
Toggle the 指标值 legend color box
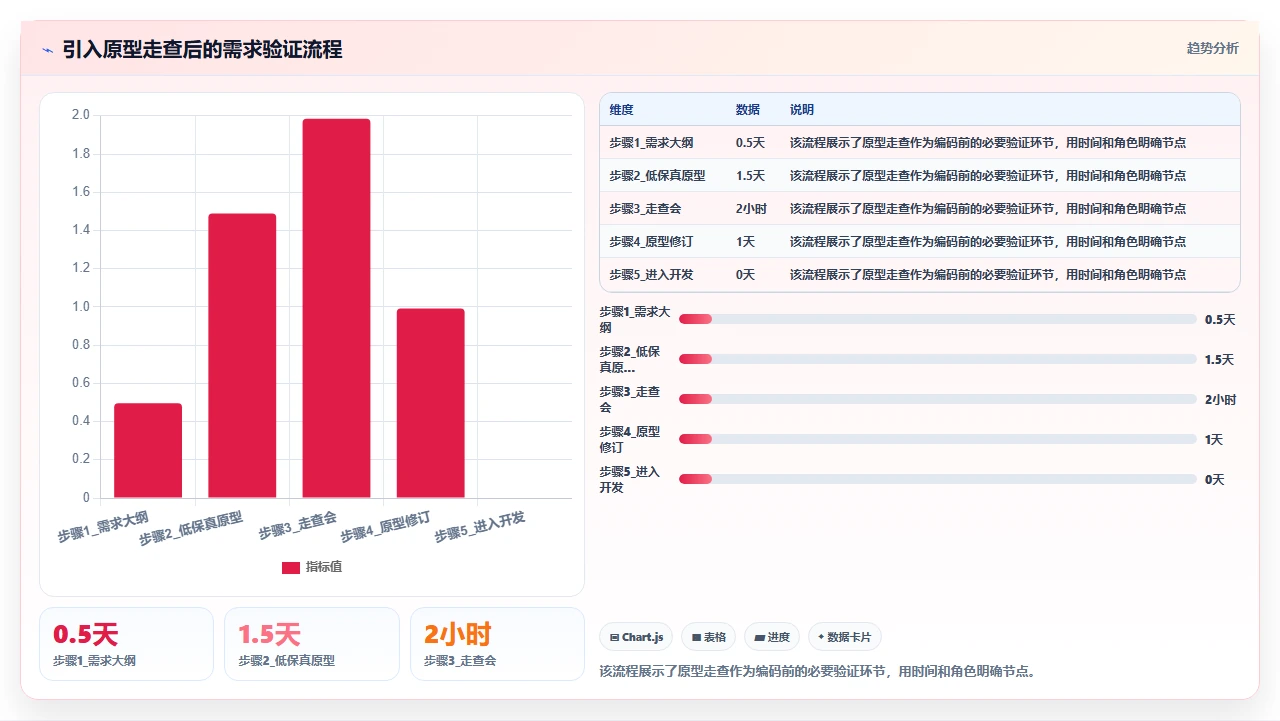click(290, 567)
